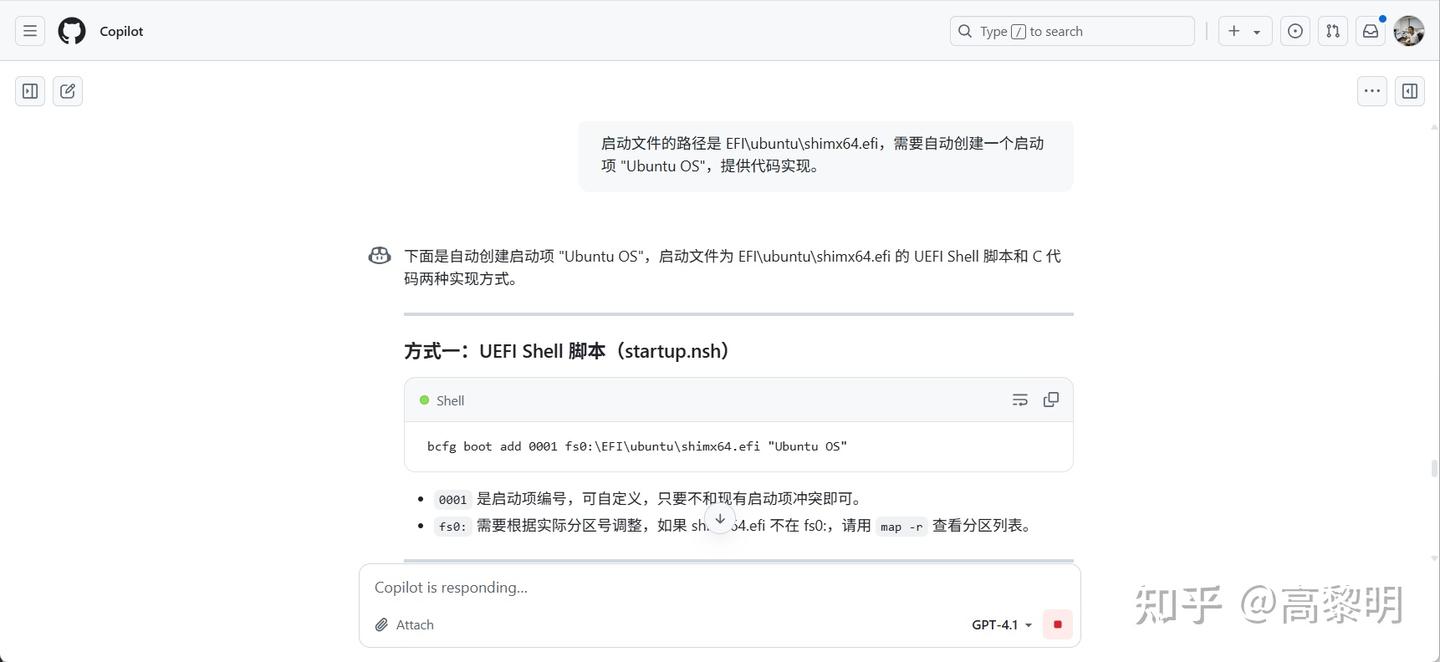Attach a file with the paperclip icon

point(381,624)
